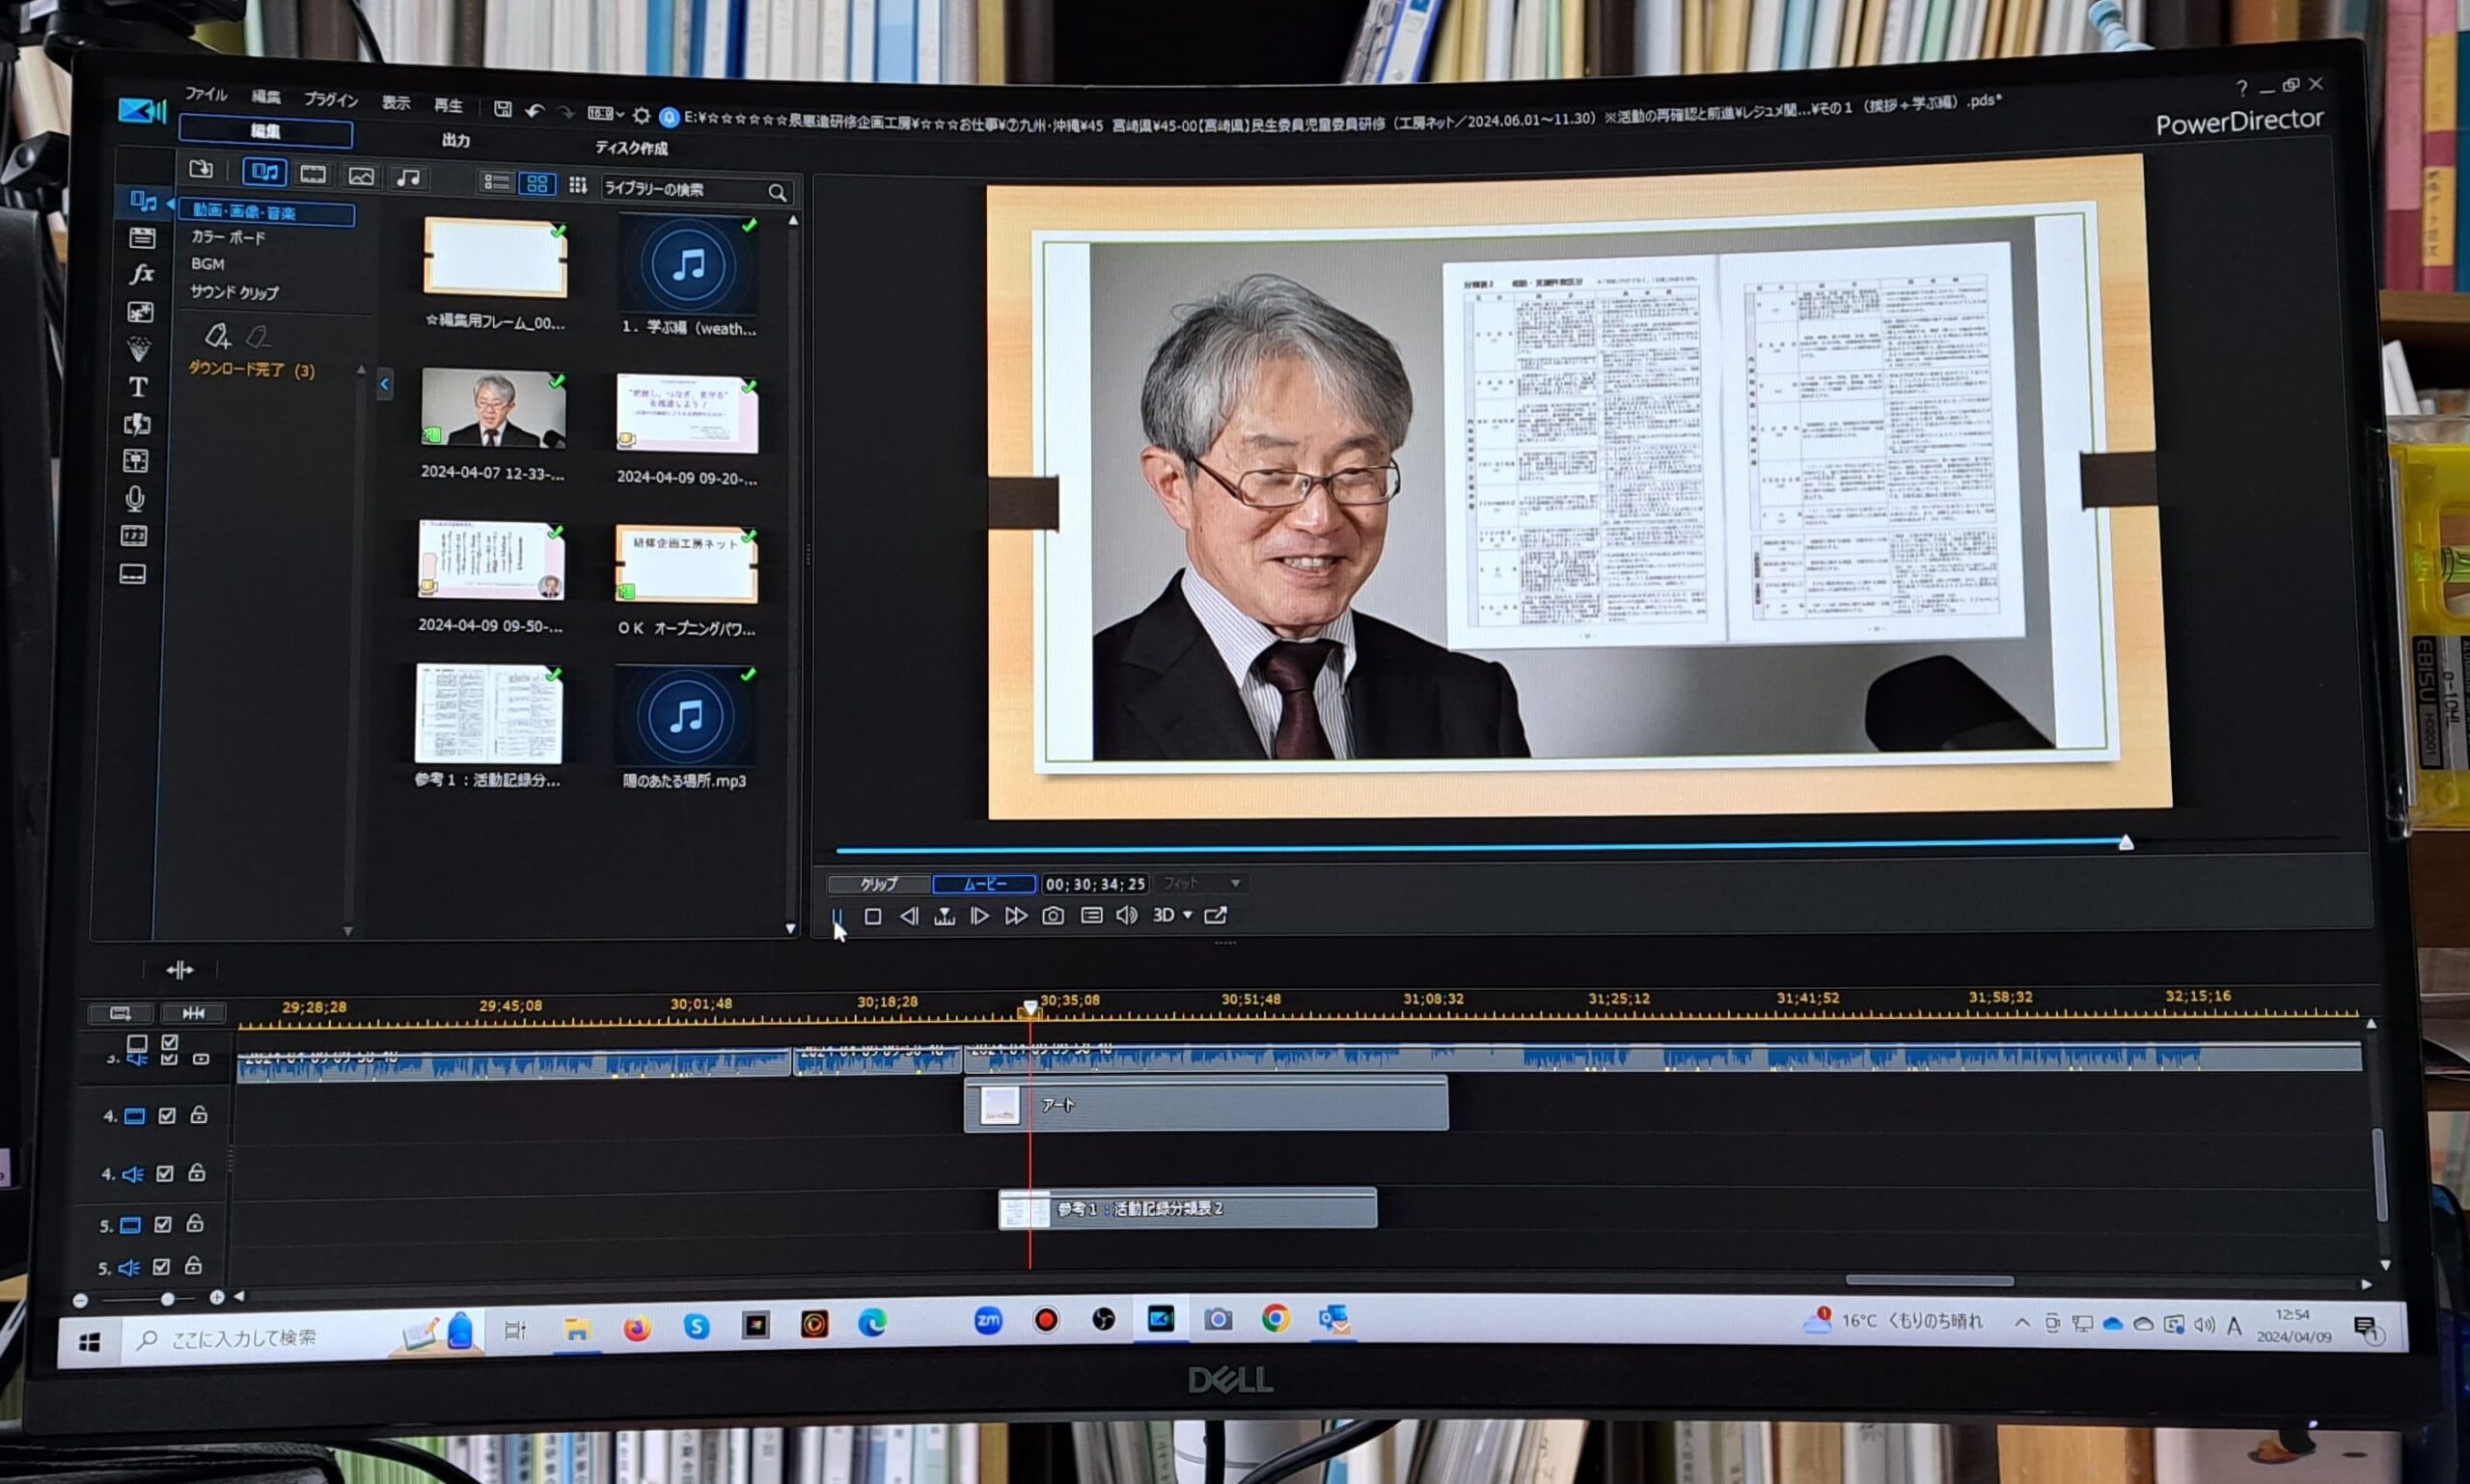Open the Chapter Room icon
Image resolution: width=2470 pixels, height=1484 pixels.
click(134, 536)
